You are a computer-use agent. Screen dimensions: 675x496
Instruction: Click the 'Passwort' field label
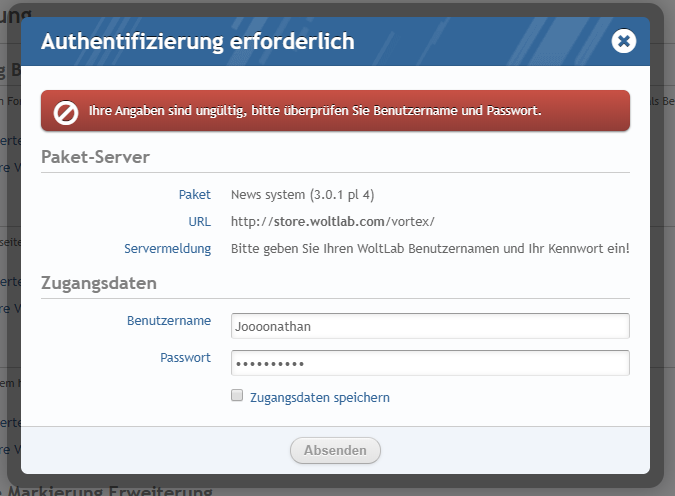pyautogui.click(x=185, y=357)
